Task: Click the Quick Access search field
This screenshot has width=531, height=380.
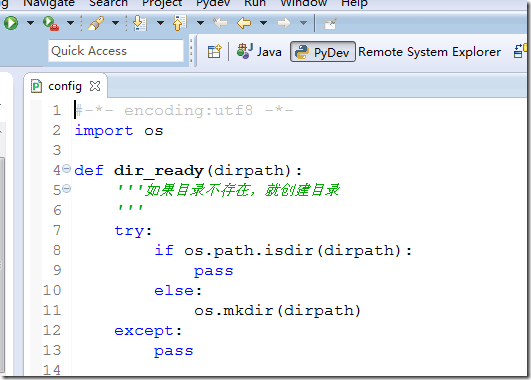Action: click(x=116, y=51)
